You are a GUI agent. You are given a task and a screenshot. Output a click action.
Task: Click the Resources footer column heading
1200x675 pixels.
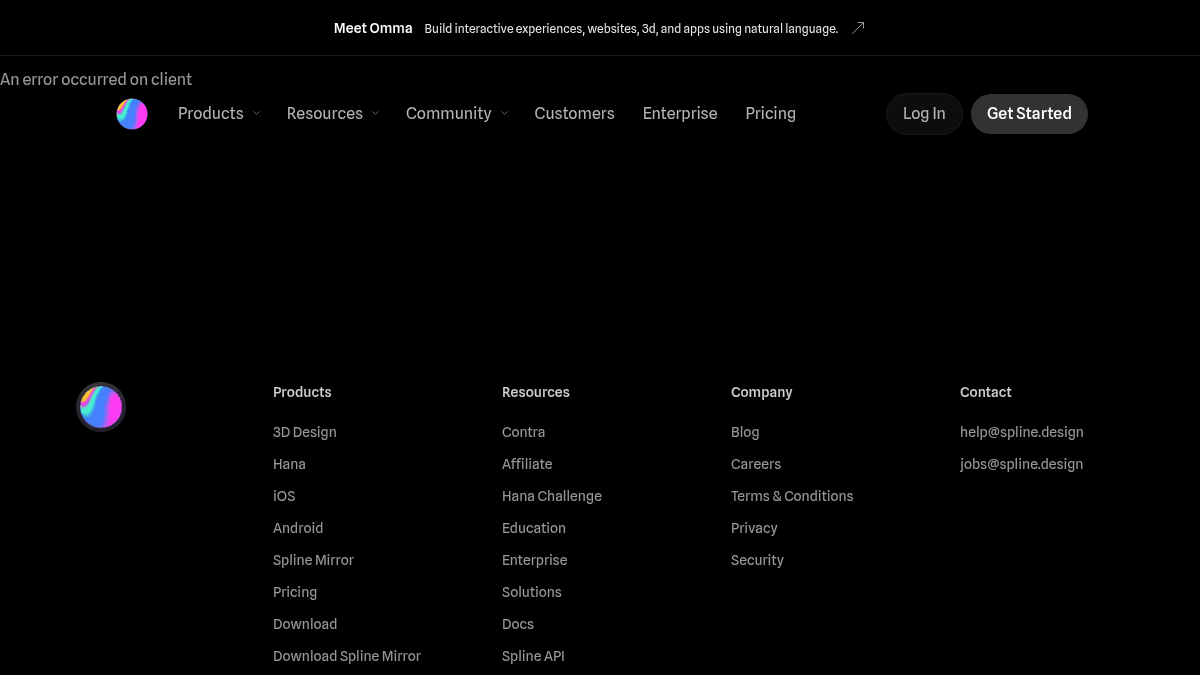[x=536, y=392]
